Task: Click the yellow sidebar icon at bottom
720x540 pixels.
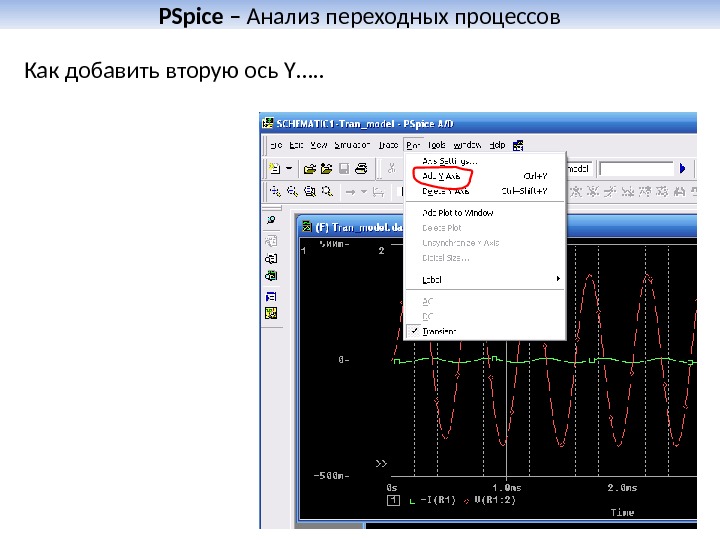Action: (271, 314)
